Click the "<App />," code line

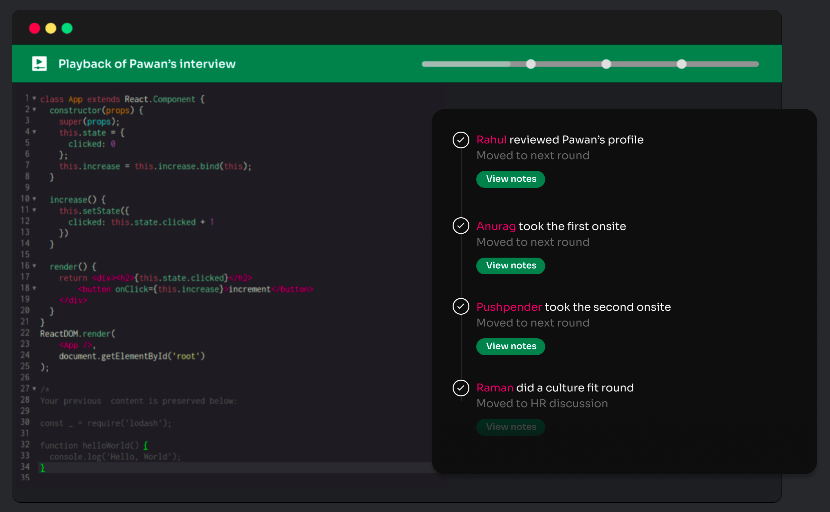(77, 345)
